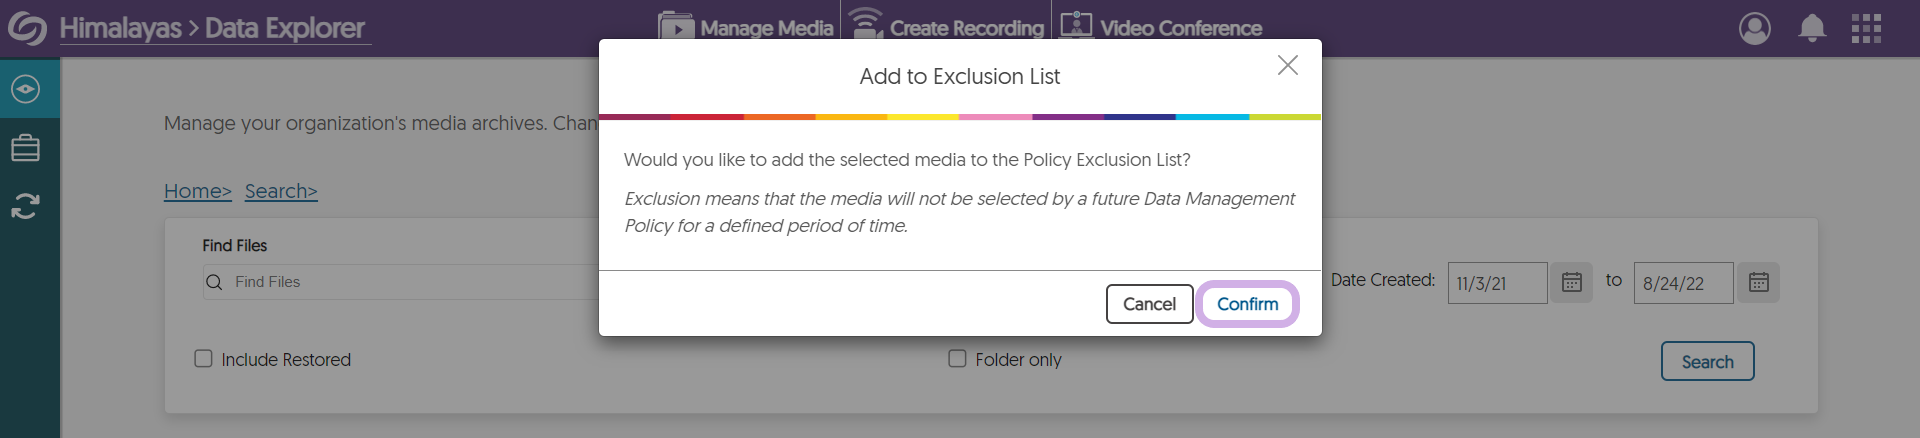This screenshot has height=438, width=1920.
Task: Open the apps grid launcher
Action: (x=1866, y=28)
